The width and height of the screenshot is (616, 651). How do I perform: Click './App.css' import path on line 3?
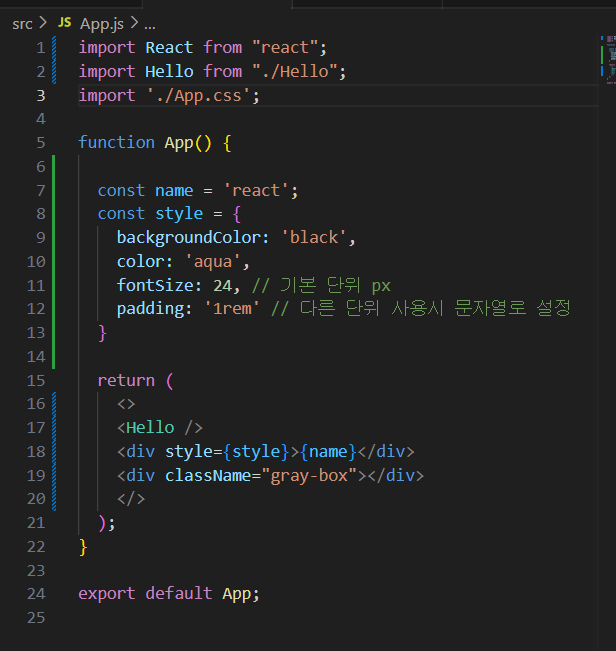[198, 95]
